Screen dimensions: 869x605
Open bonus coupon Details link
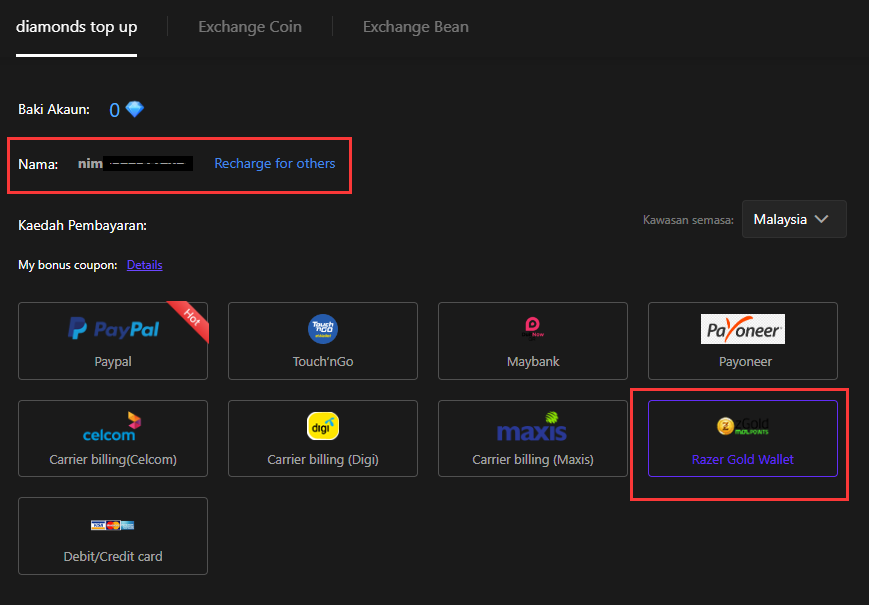coord(145,265)
